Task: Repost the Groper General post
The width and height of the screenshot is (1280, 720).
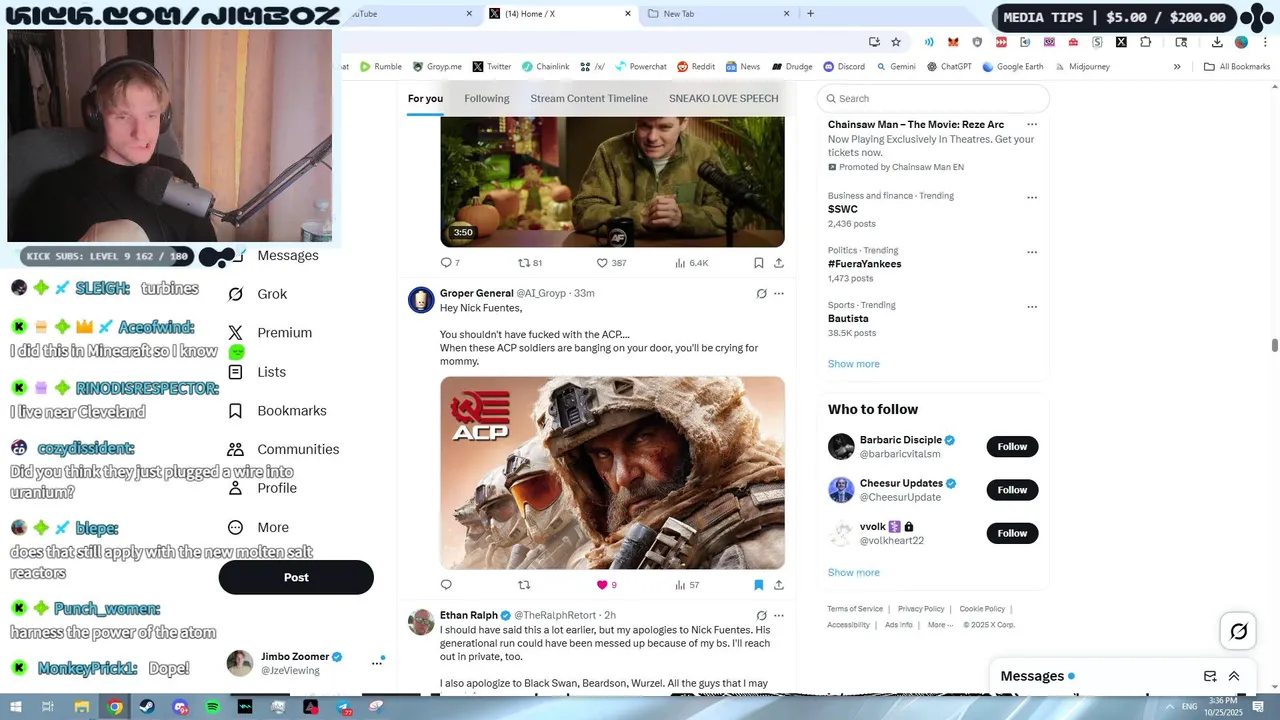Action: [x=524, y=585]
